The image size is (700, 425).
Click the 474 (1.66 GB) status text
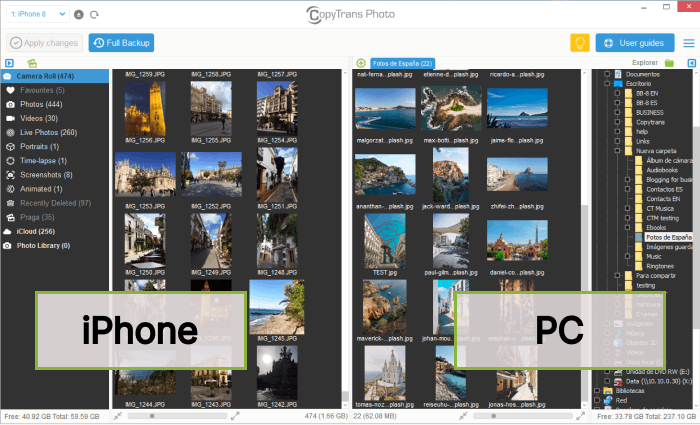coord(326,416)
